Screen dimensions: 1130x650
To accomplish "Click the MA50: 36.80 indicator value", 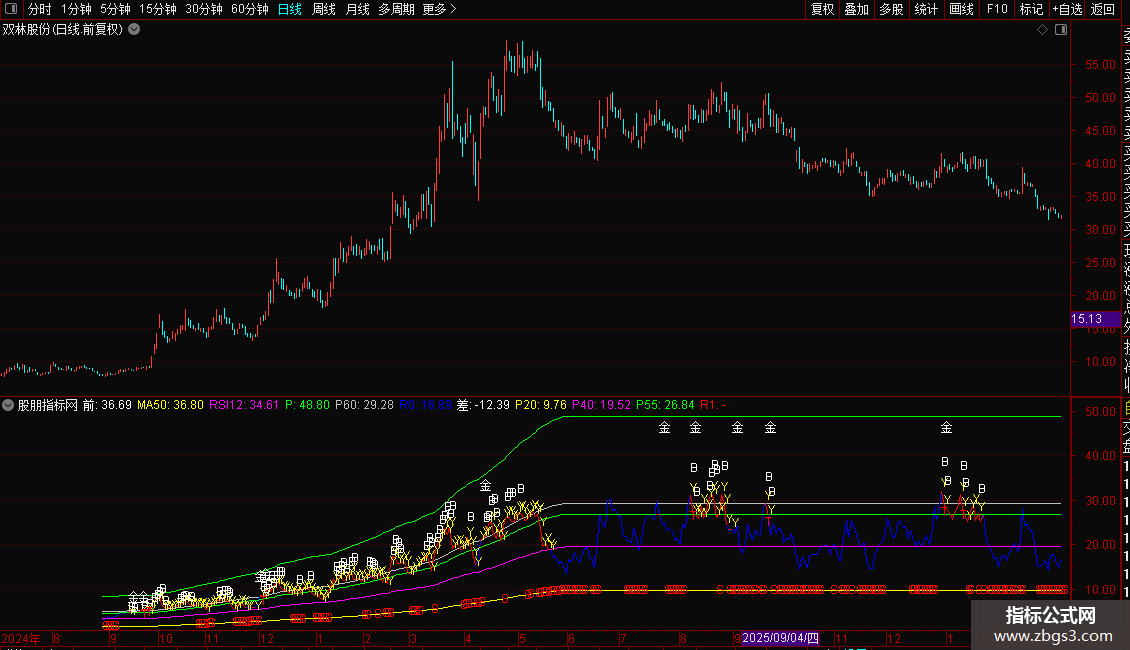I will (x=170, y=405).
